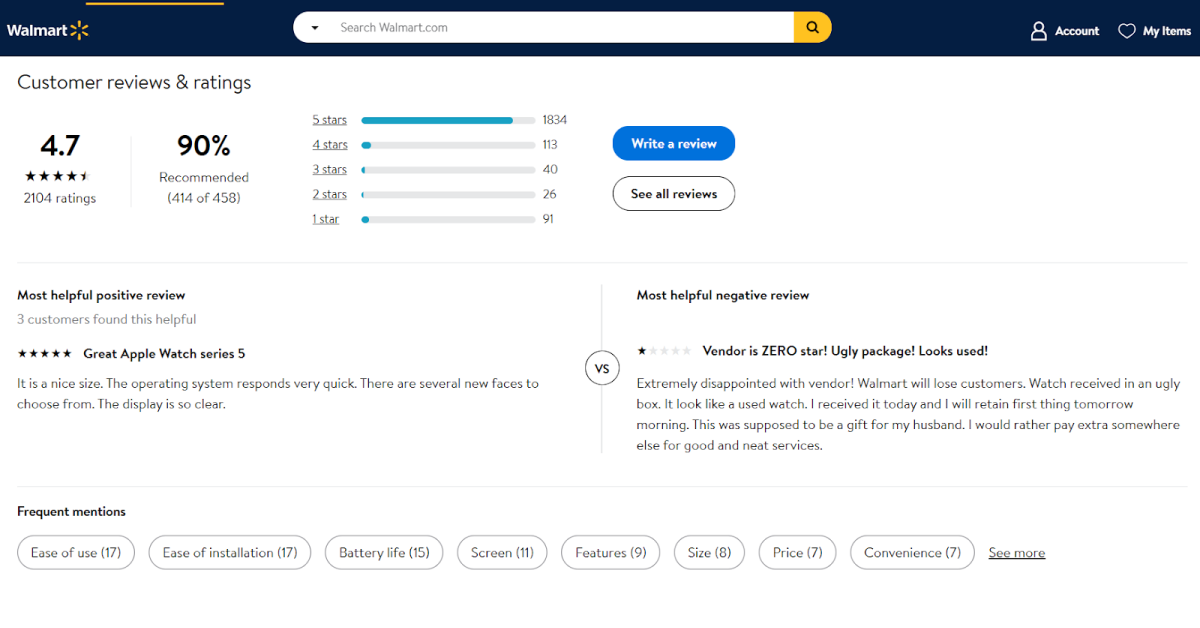This screenshot has height=628, width=1200.
Task: Open My Items with the heart icon
Action: pos(1126,30)
